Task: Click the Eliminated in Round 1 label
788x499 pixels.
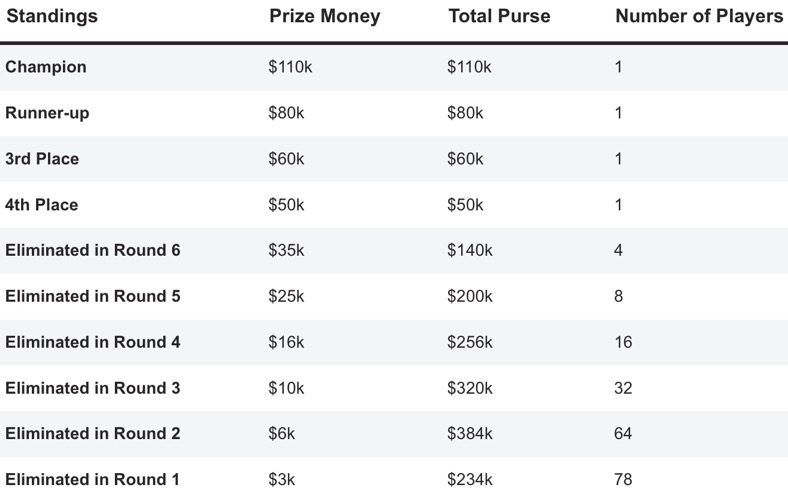Action: [x=93, y=480]
